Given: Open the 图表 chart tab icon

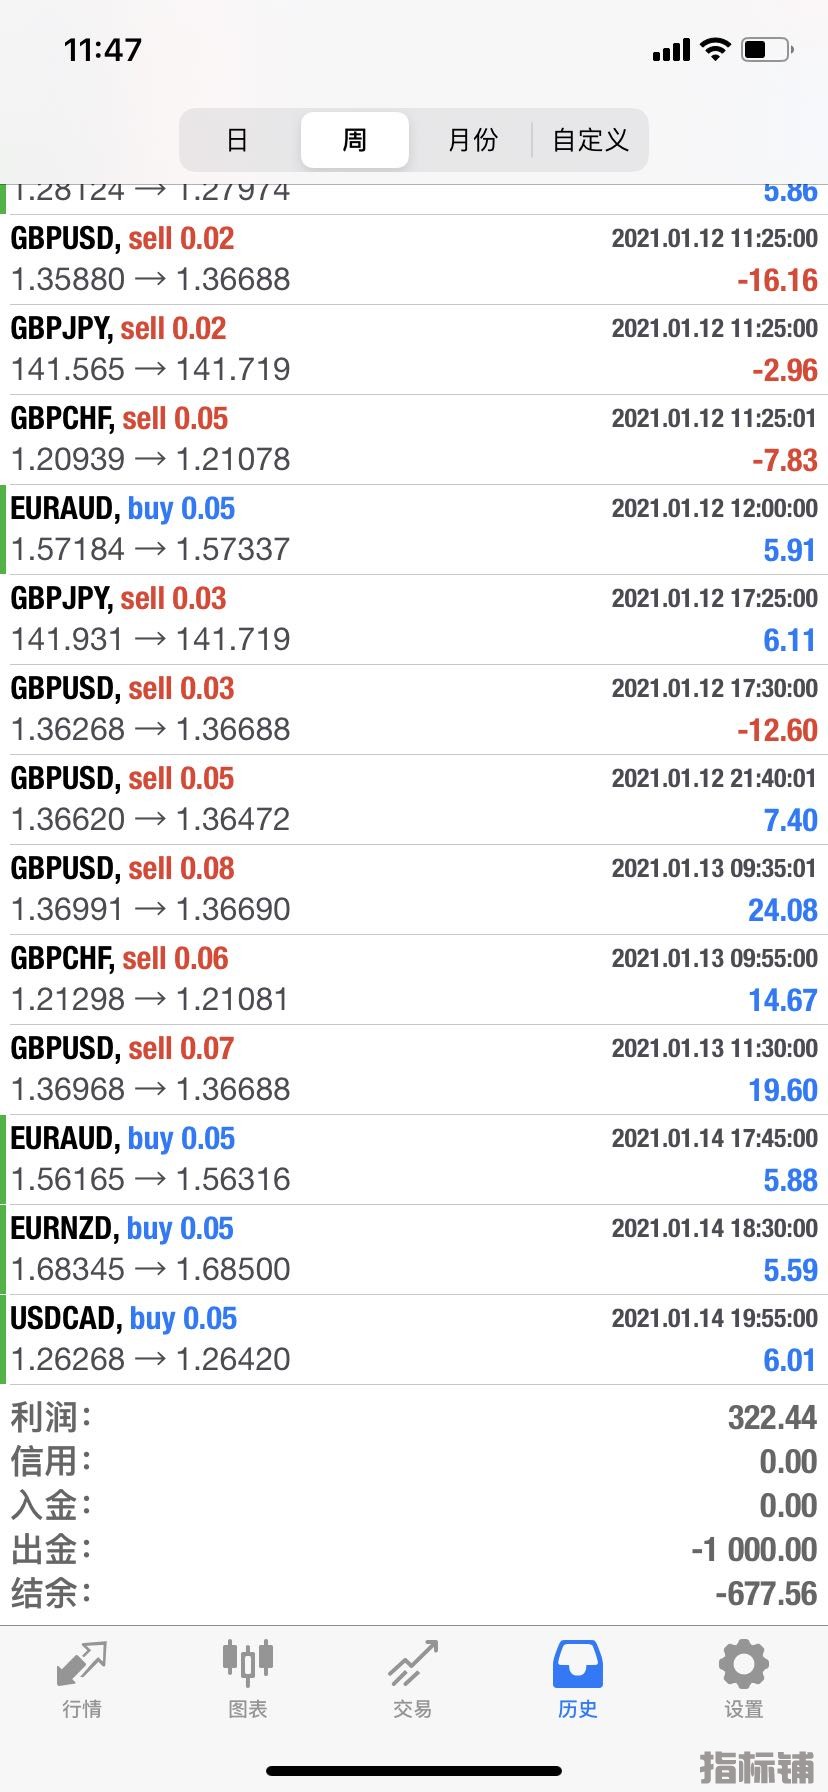Looking at the screenshot, I should click(x=247, y=1662).
